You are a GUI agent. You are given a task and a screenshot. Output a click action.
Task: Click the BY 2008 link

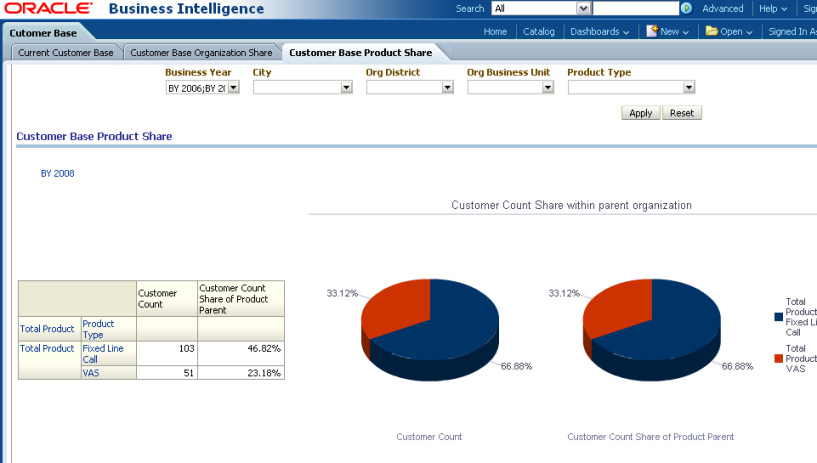(x=57, y=173)
